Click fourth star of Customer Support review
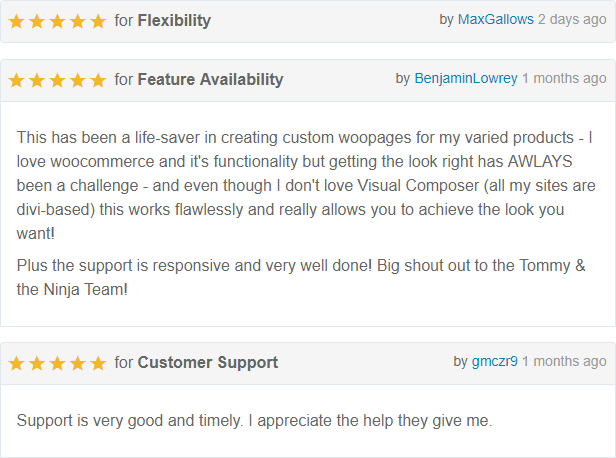This screenshot has width=616, height=458. pyautogui.click(x=78, y=363)
